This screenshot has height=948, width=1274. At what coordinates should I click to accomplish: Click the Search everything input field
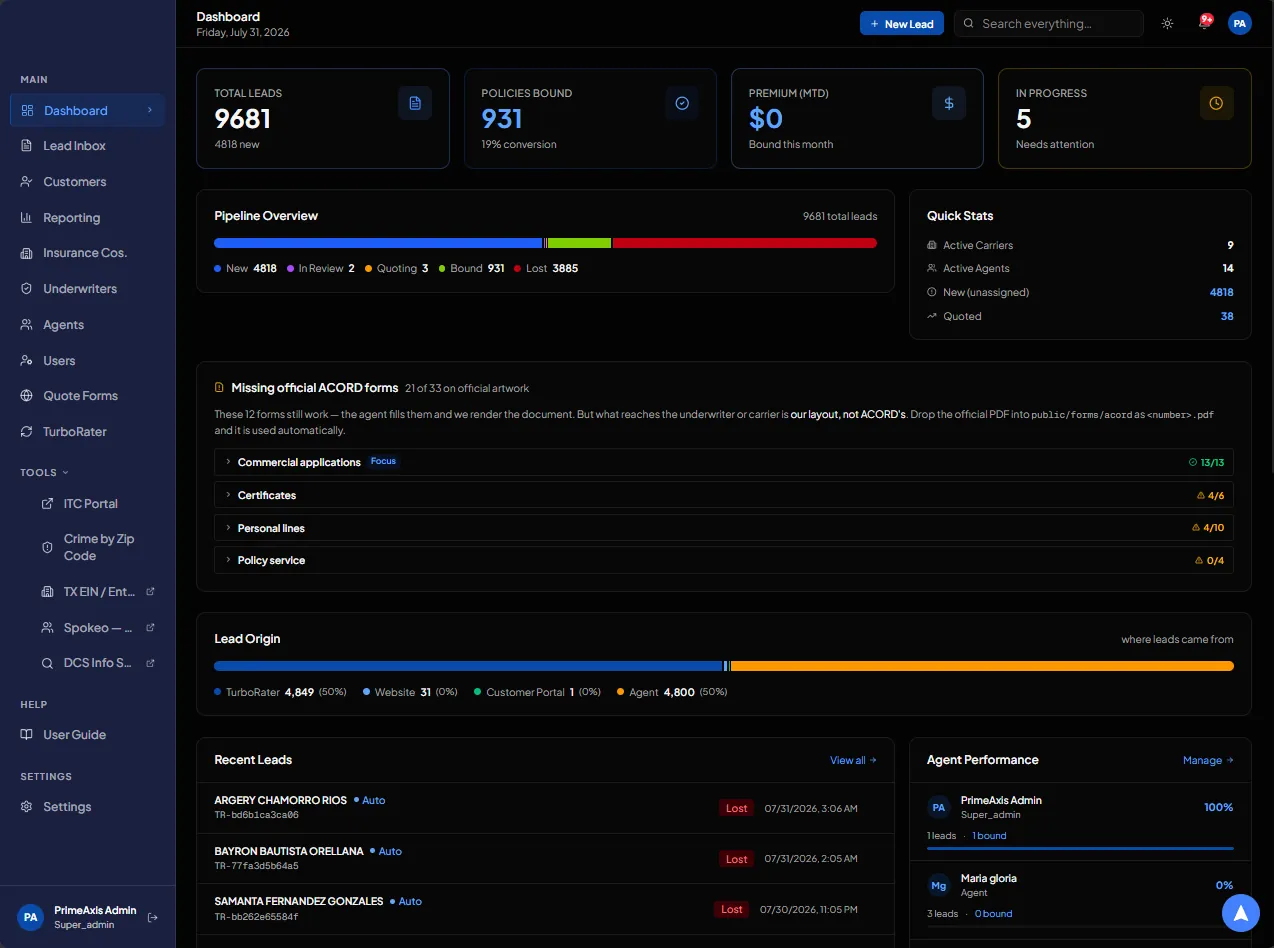click(x=1048, y=23)
